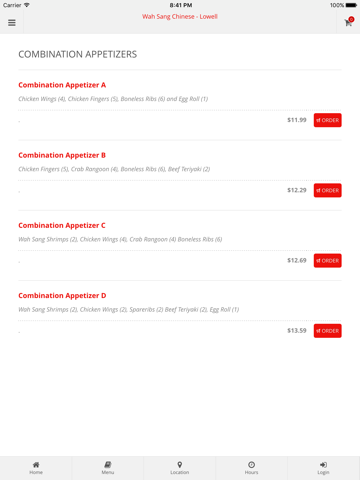Order Combination Appetizer A
The width and height of the screenshot is (360, 480).
[327, 120]
